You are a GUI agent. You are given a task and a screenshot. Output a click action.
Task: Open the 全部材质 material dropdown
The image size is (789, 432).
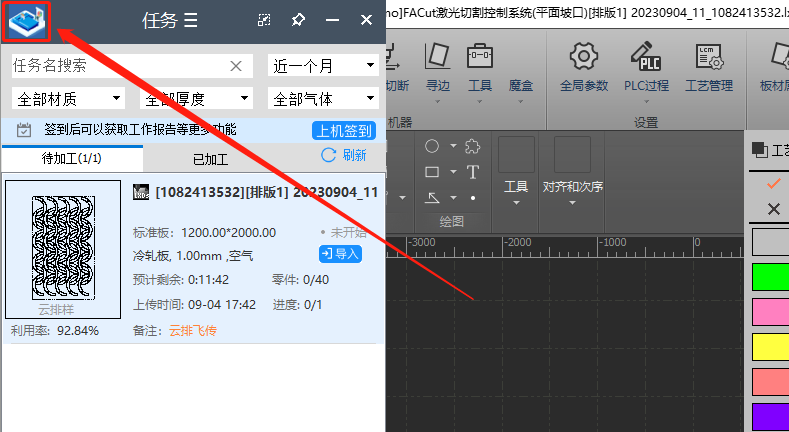tap(68, 99)
